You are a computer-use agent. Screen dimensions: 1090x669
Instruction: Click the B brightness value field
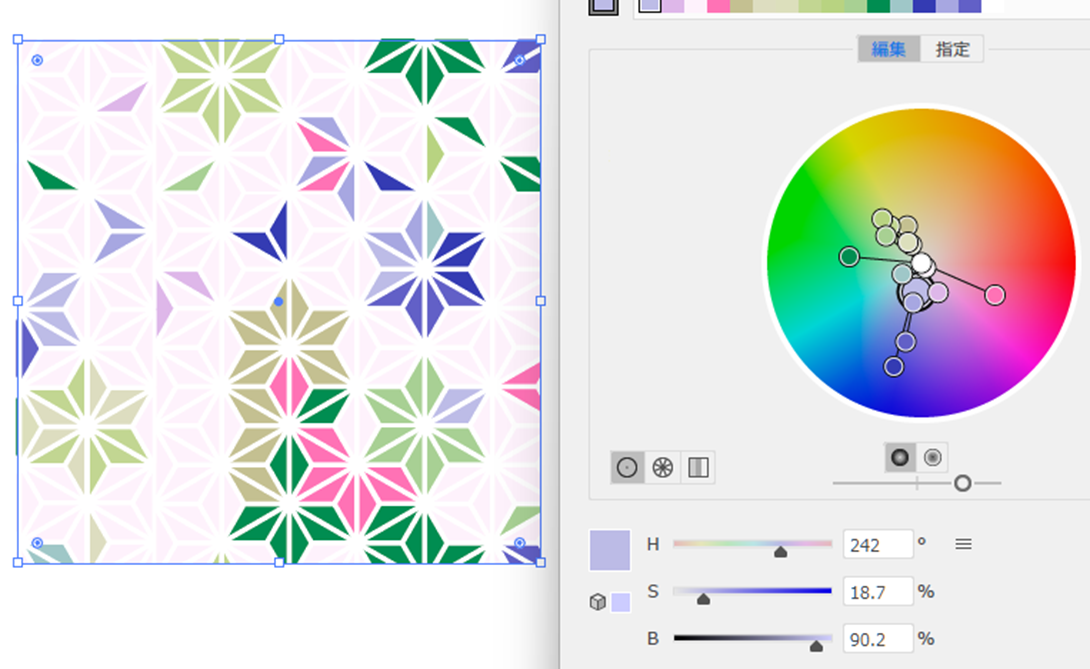[x=877, y=638]
